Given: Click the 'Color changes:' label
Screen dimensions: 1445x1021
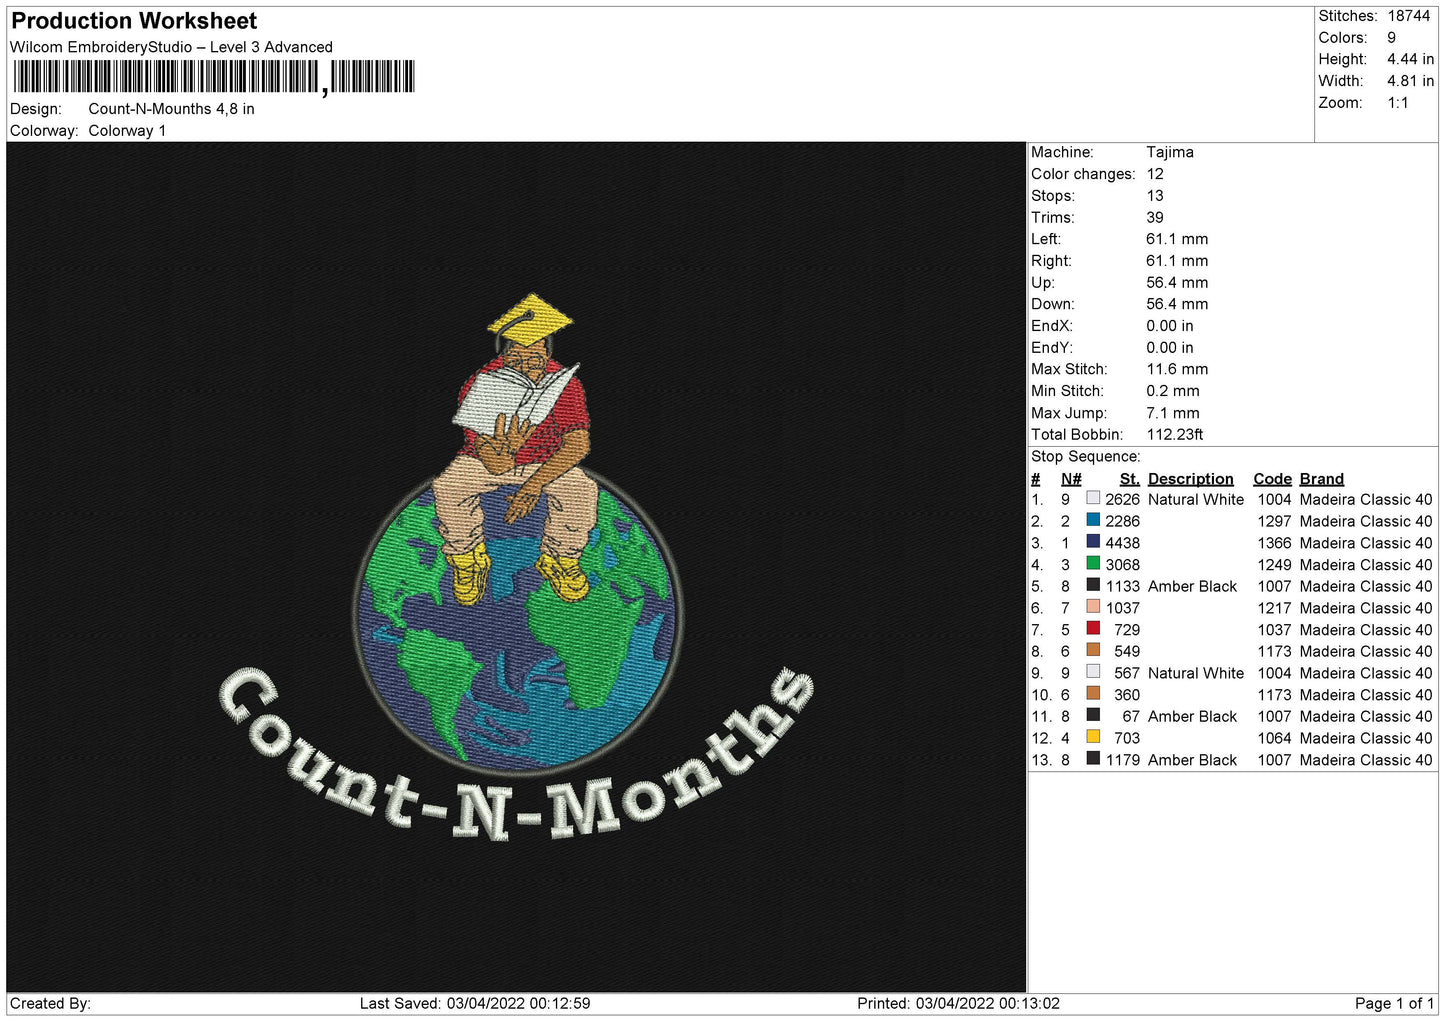Looking at the screenshot, I should [x=1083, y=174].
